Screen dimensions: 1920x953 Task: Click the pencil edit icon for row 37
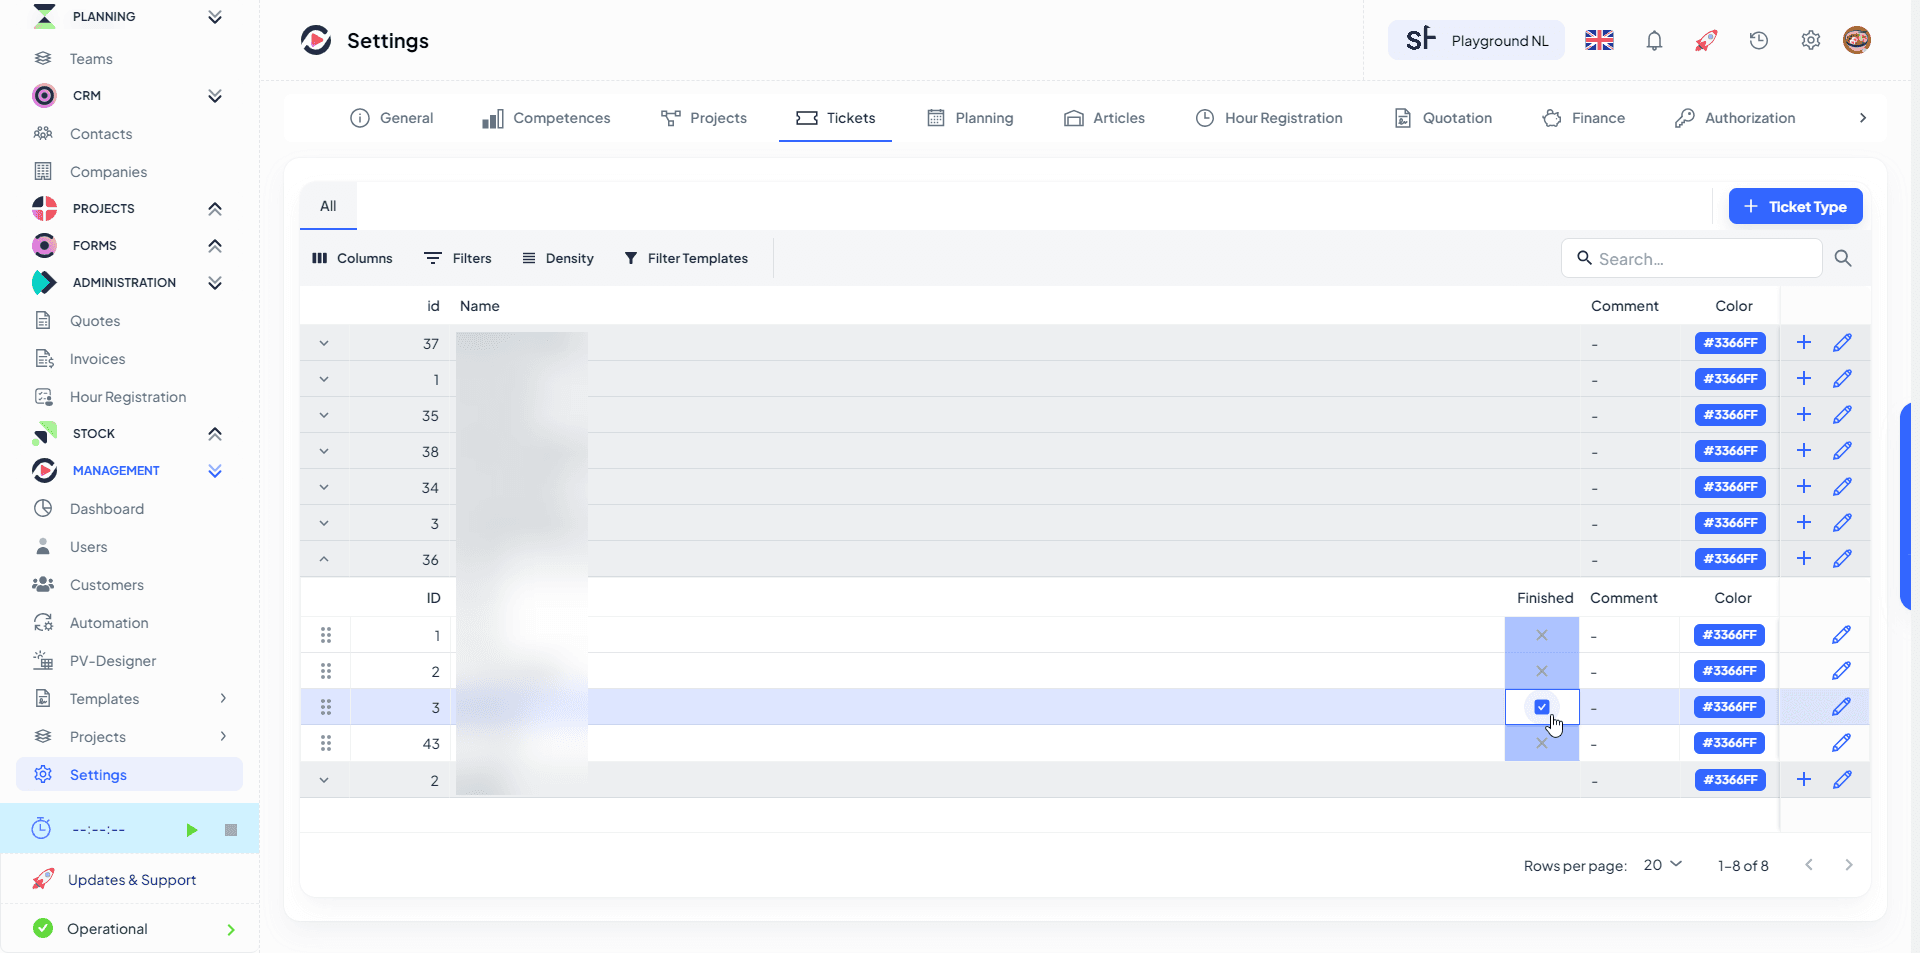pos(1842,343)
